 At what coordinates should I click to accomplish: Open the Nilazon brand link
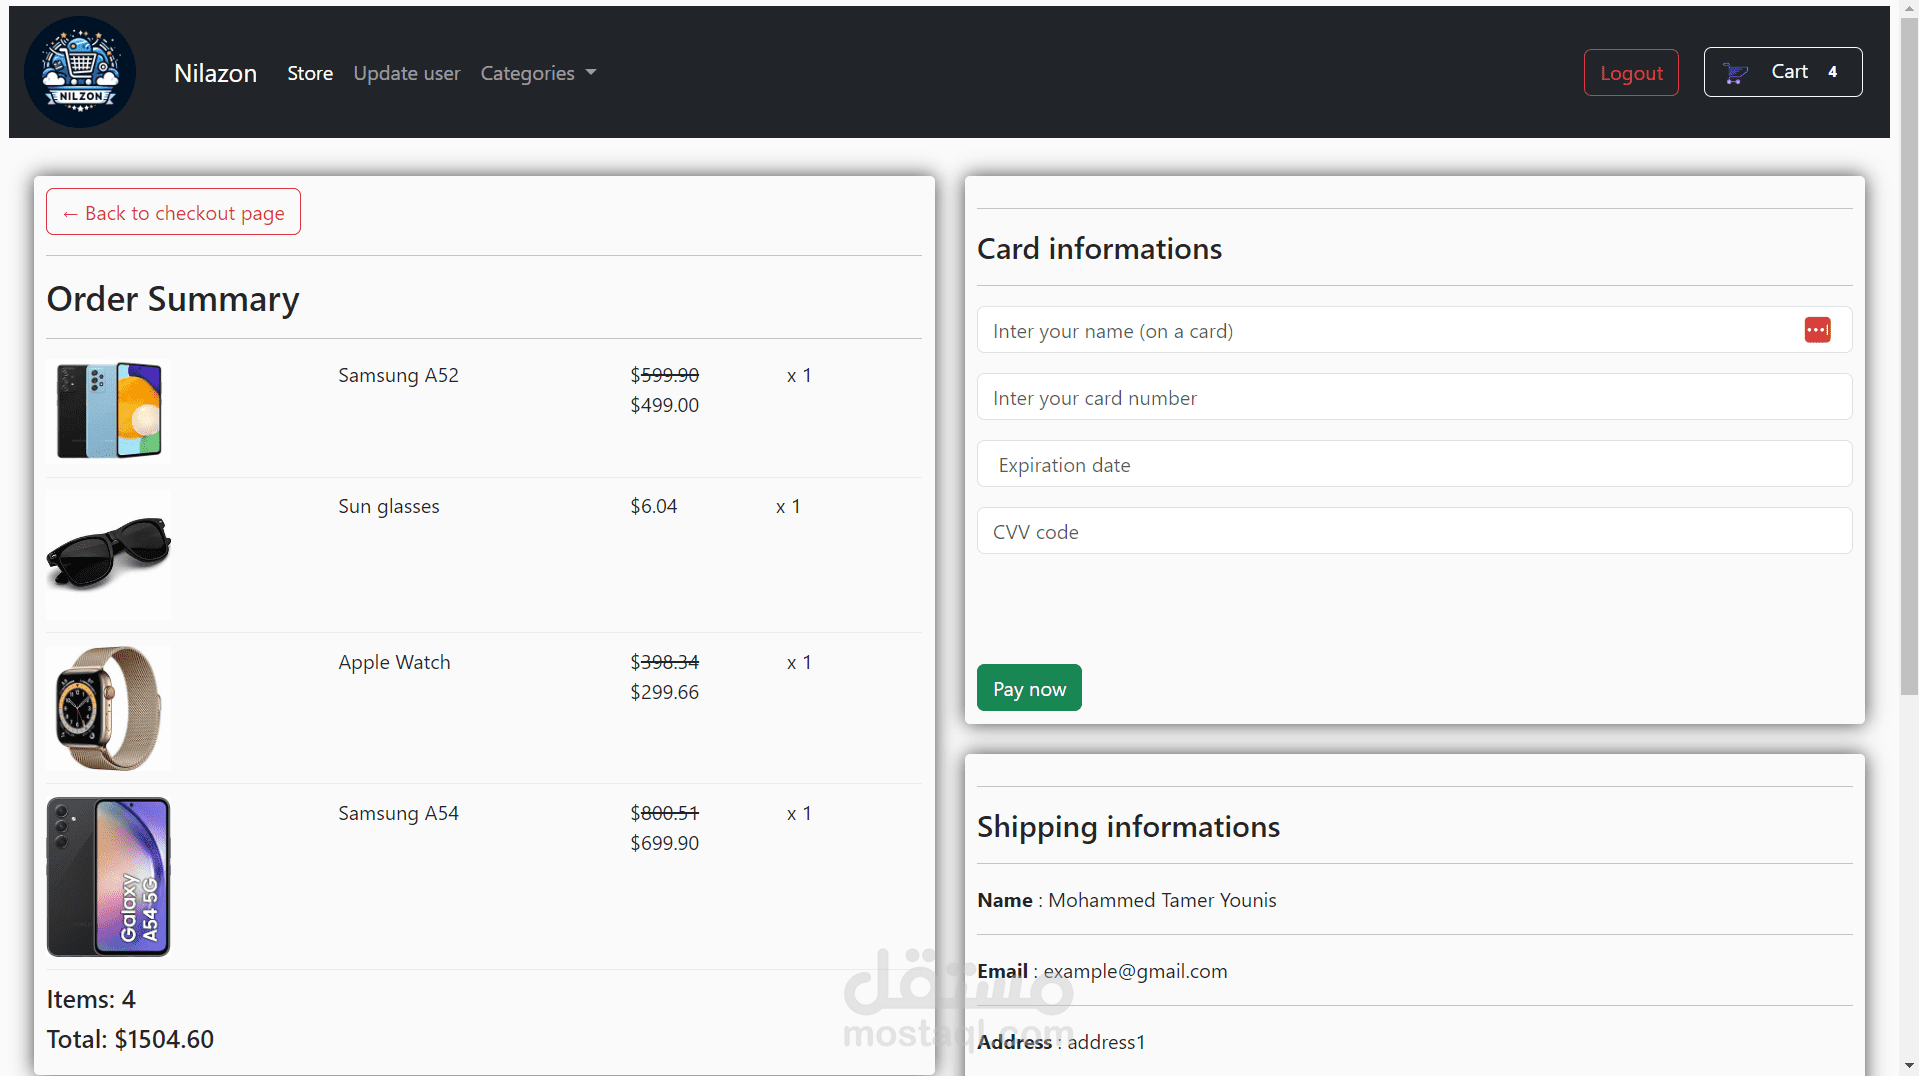coord(215,73)
